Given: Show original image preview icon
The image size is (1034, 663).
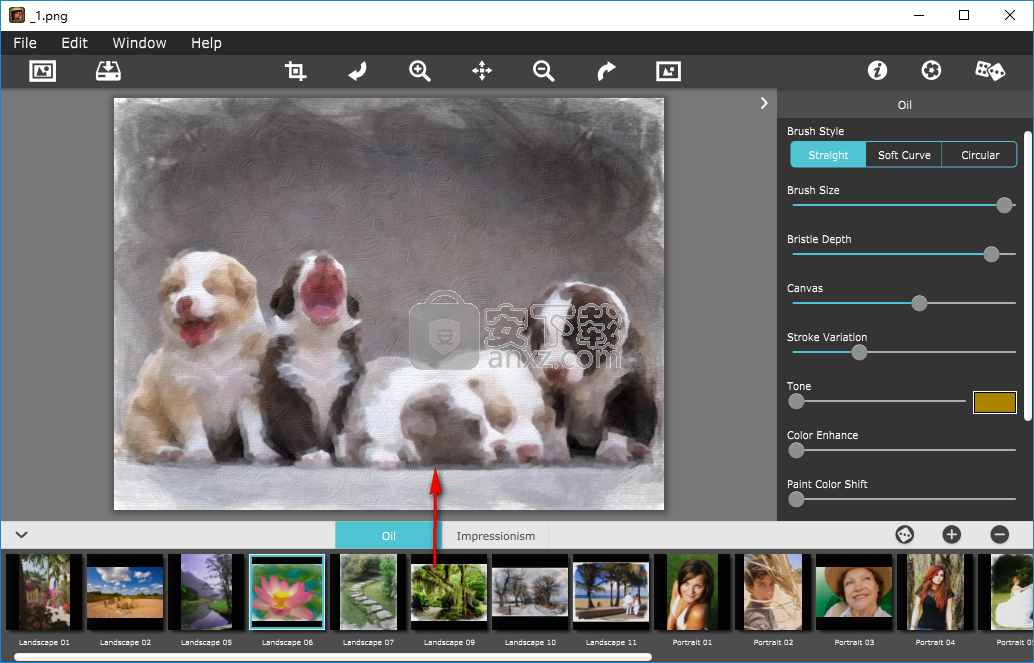Looking at the screenshot, I should tap(668, 71).
